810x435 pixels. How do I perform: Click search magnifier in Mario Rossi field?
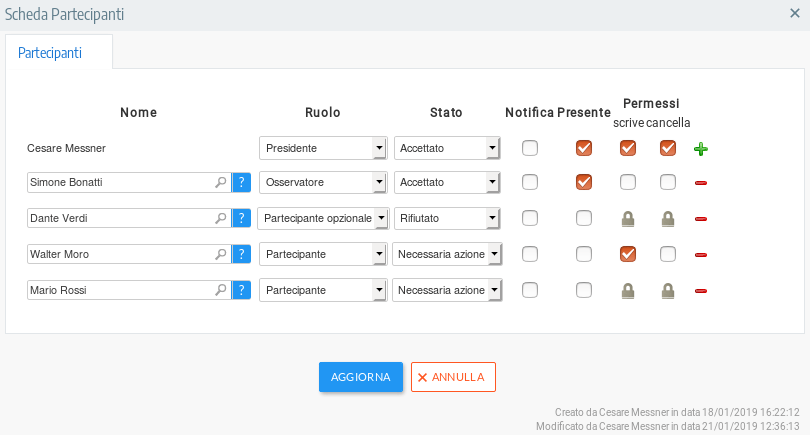click(x=221, y=290)
